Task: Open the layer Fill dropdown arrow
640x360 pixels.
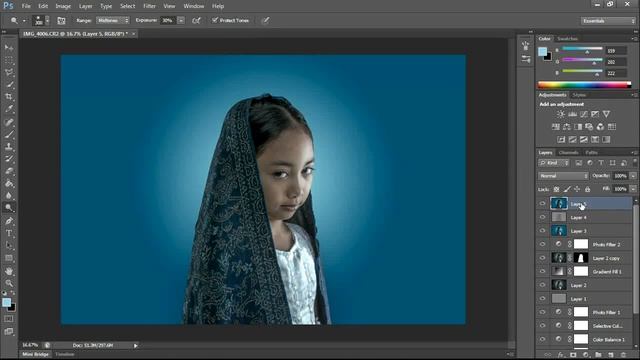Action: pyautogui.click(x=633, y=189)
